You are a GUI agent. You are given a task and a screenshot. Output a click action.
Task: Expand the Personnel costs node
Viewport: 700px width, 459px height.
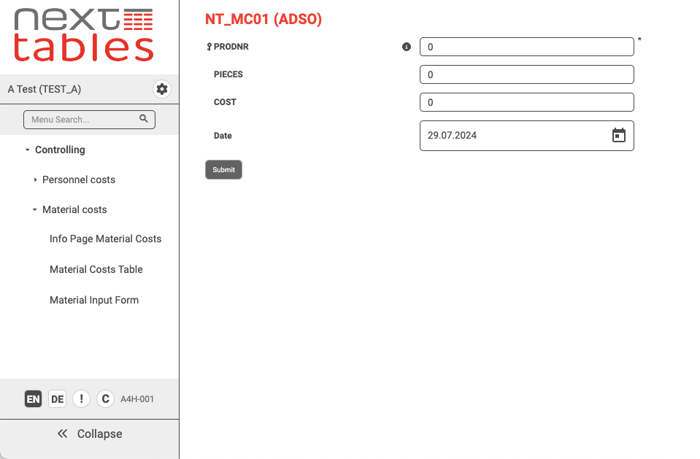point(35,179)
